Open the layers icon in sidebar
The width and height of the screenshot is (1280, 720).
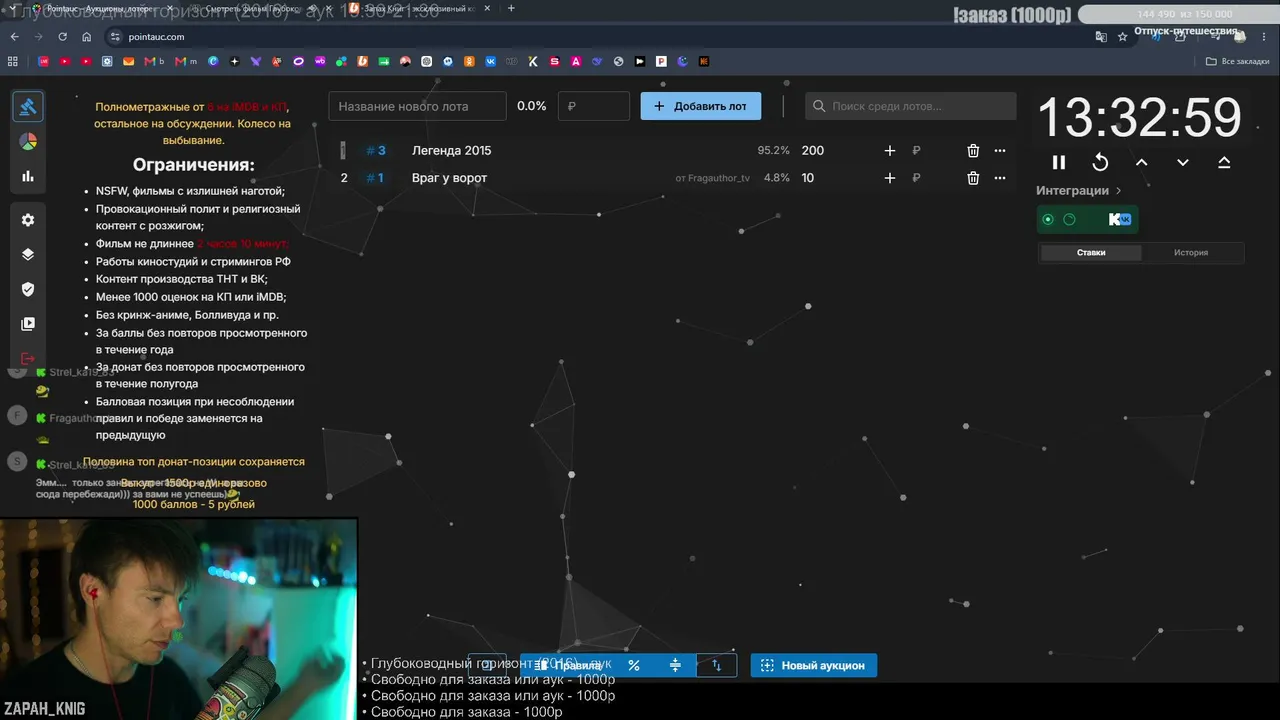pos(28,254)
